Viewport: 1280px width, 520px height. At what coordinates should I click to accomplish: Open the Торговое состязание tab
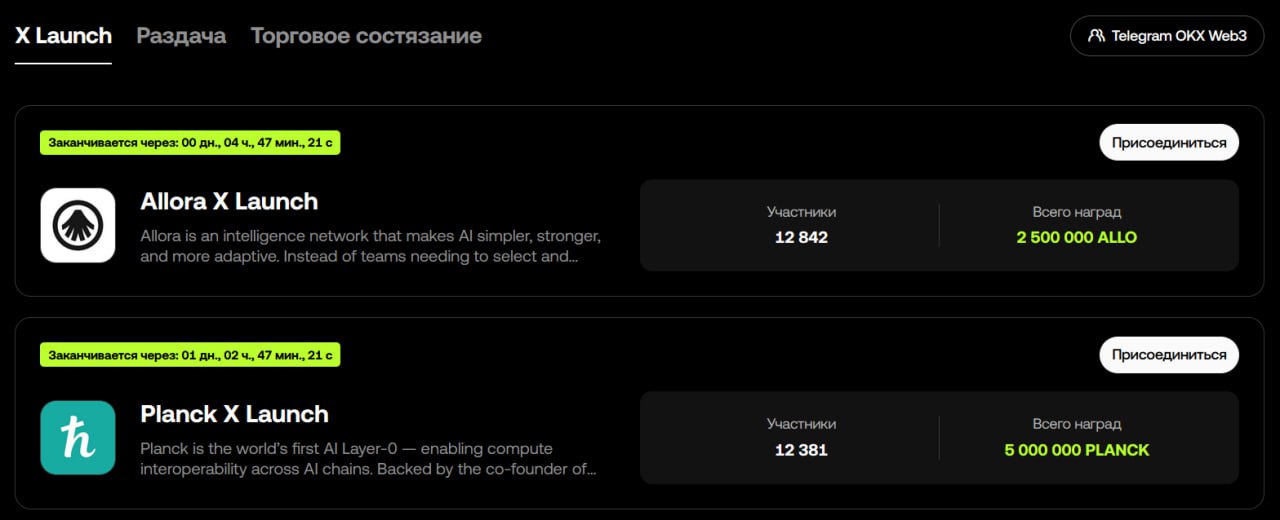point(366,36)
